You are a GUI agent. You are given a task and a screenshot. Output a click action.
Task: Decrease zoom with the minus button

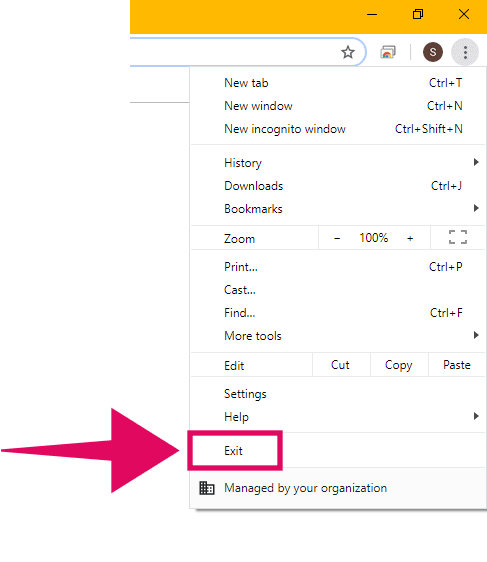pyautogui.click(x=337, y=238)
